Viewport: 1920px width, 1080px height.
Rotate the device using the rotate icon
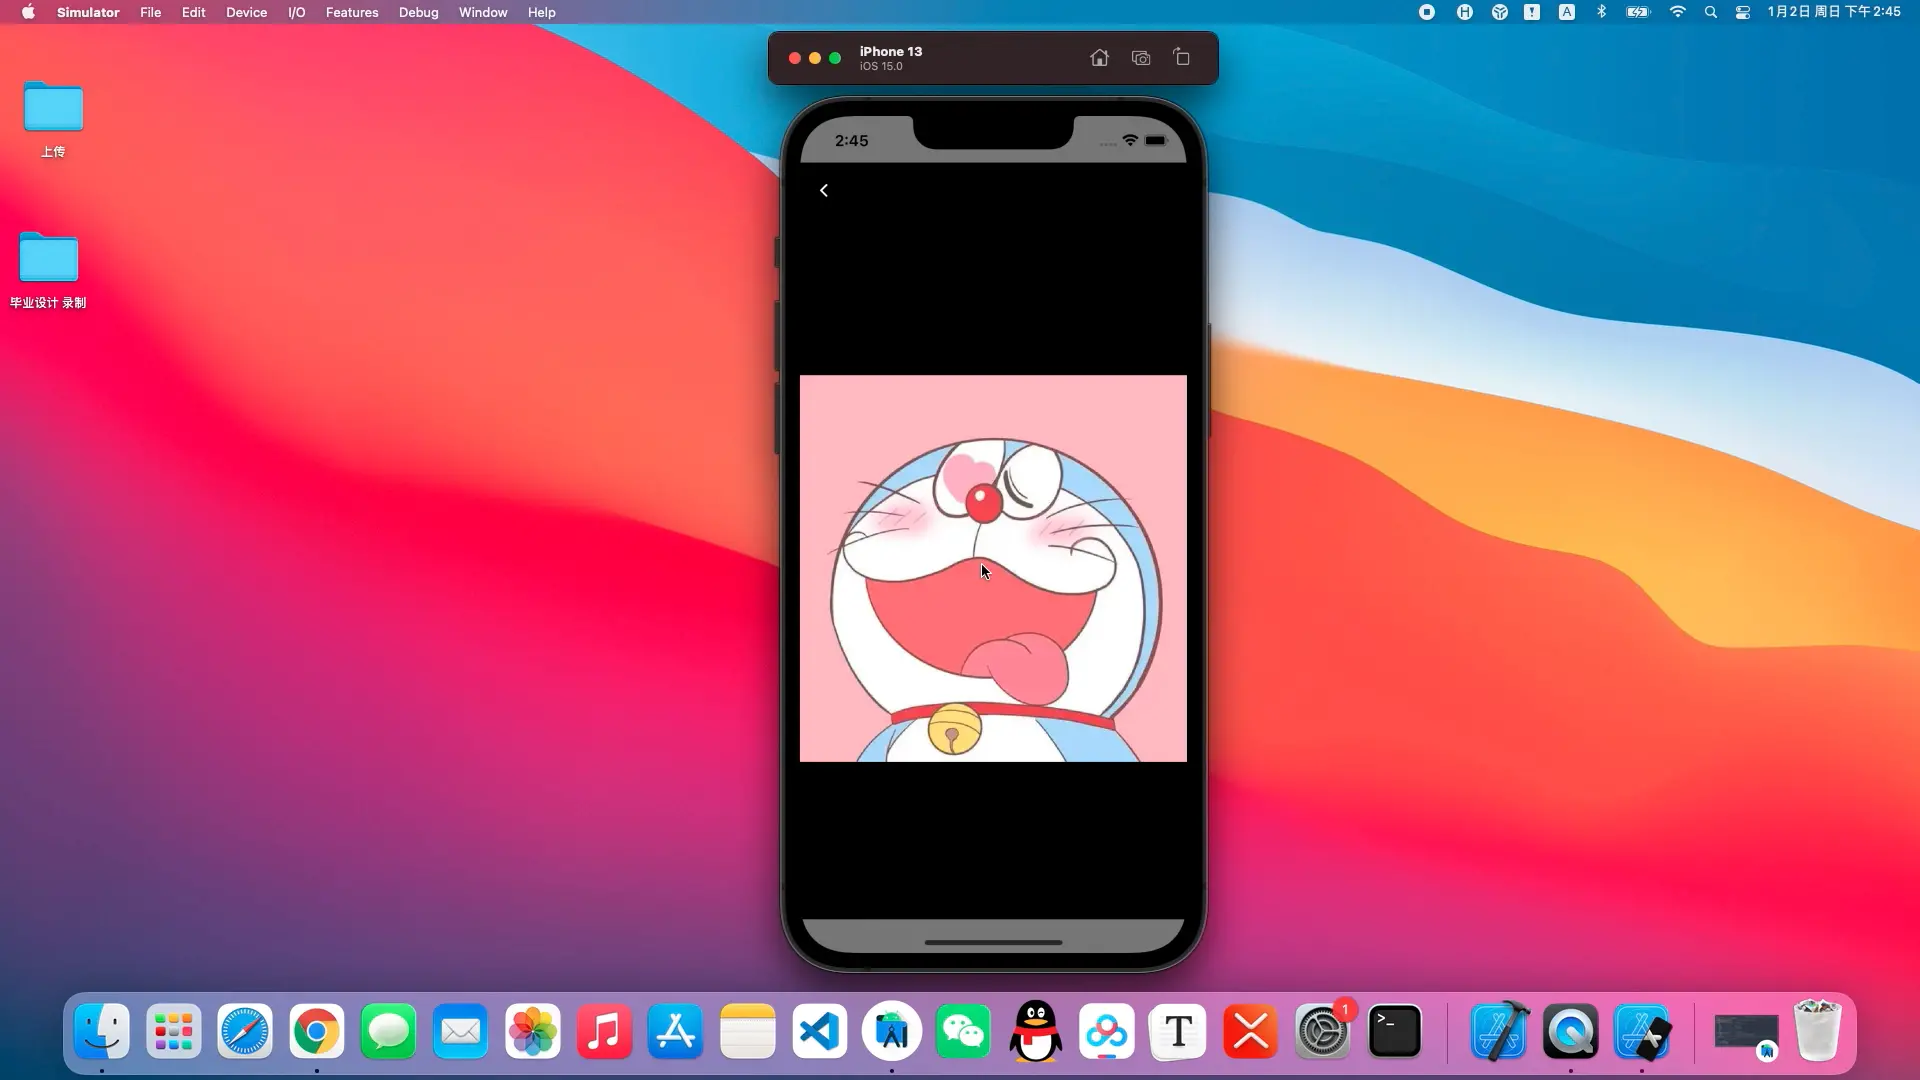tap(1182, 57)
